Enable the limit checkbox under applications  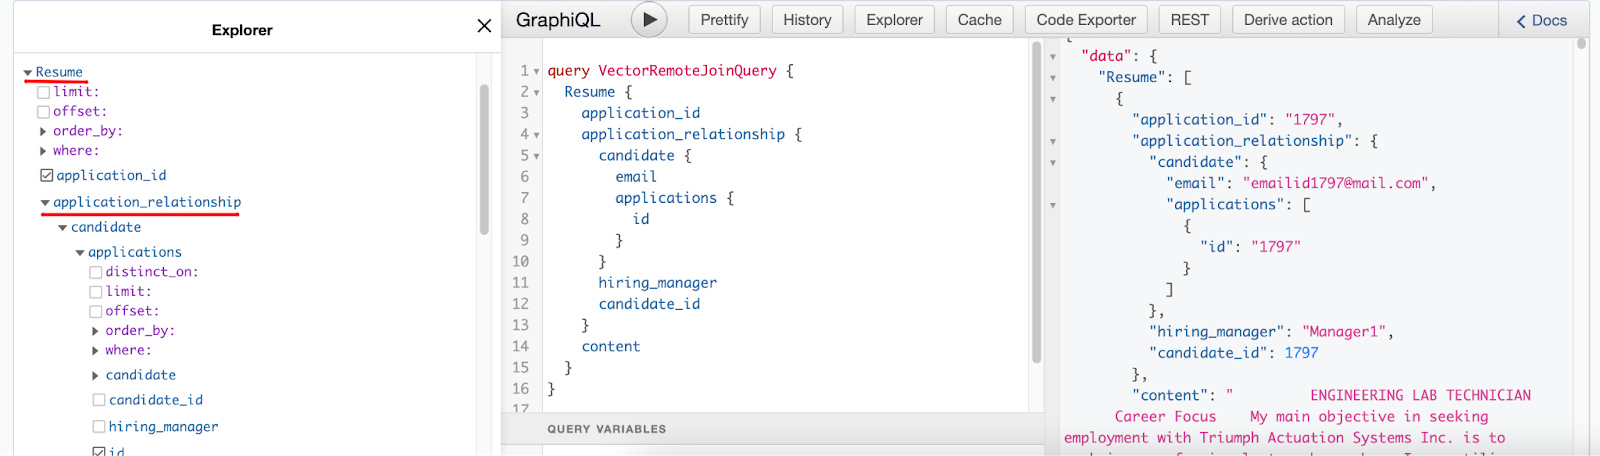(96, 292)
